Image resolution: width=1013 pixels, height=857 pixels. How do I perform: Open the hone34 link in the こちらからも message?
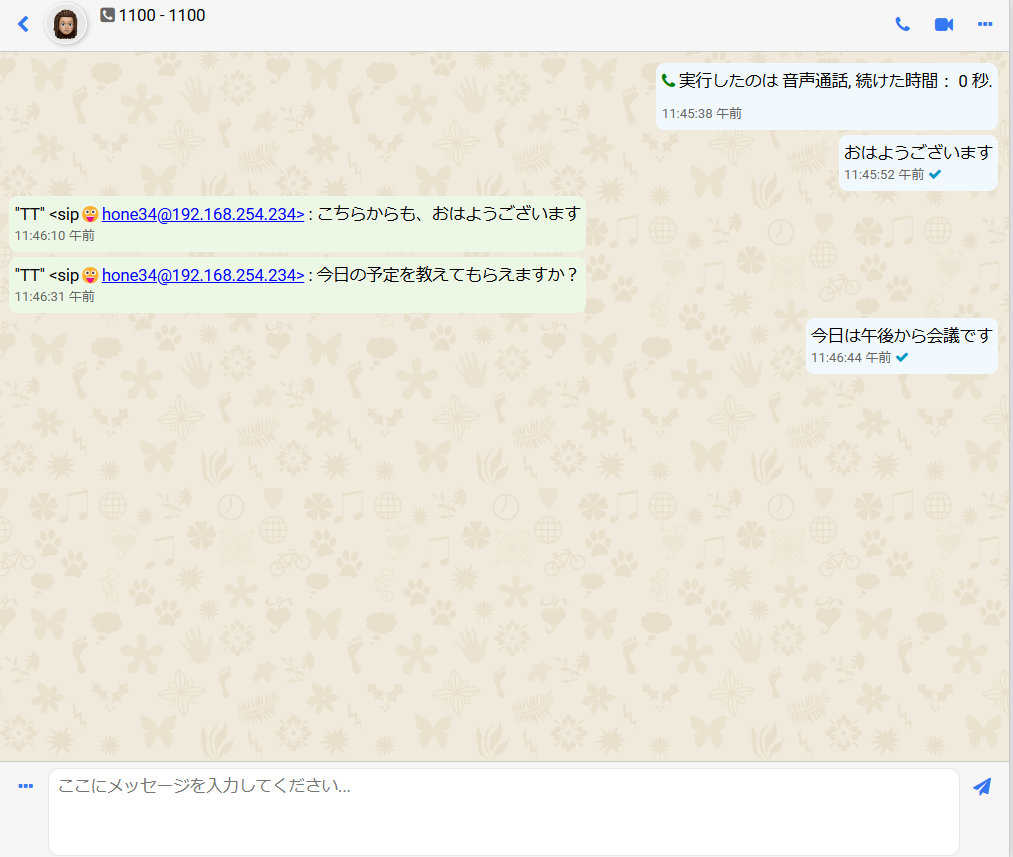203,214
